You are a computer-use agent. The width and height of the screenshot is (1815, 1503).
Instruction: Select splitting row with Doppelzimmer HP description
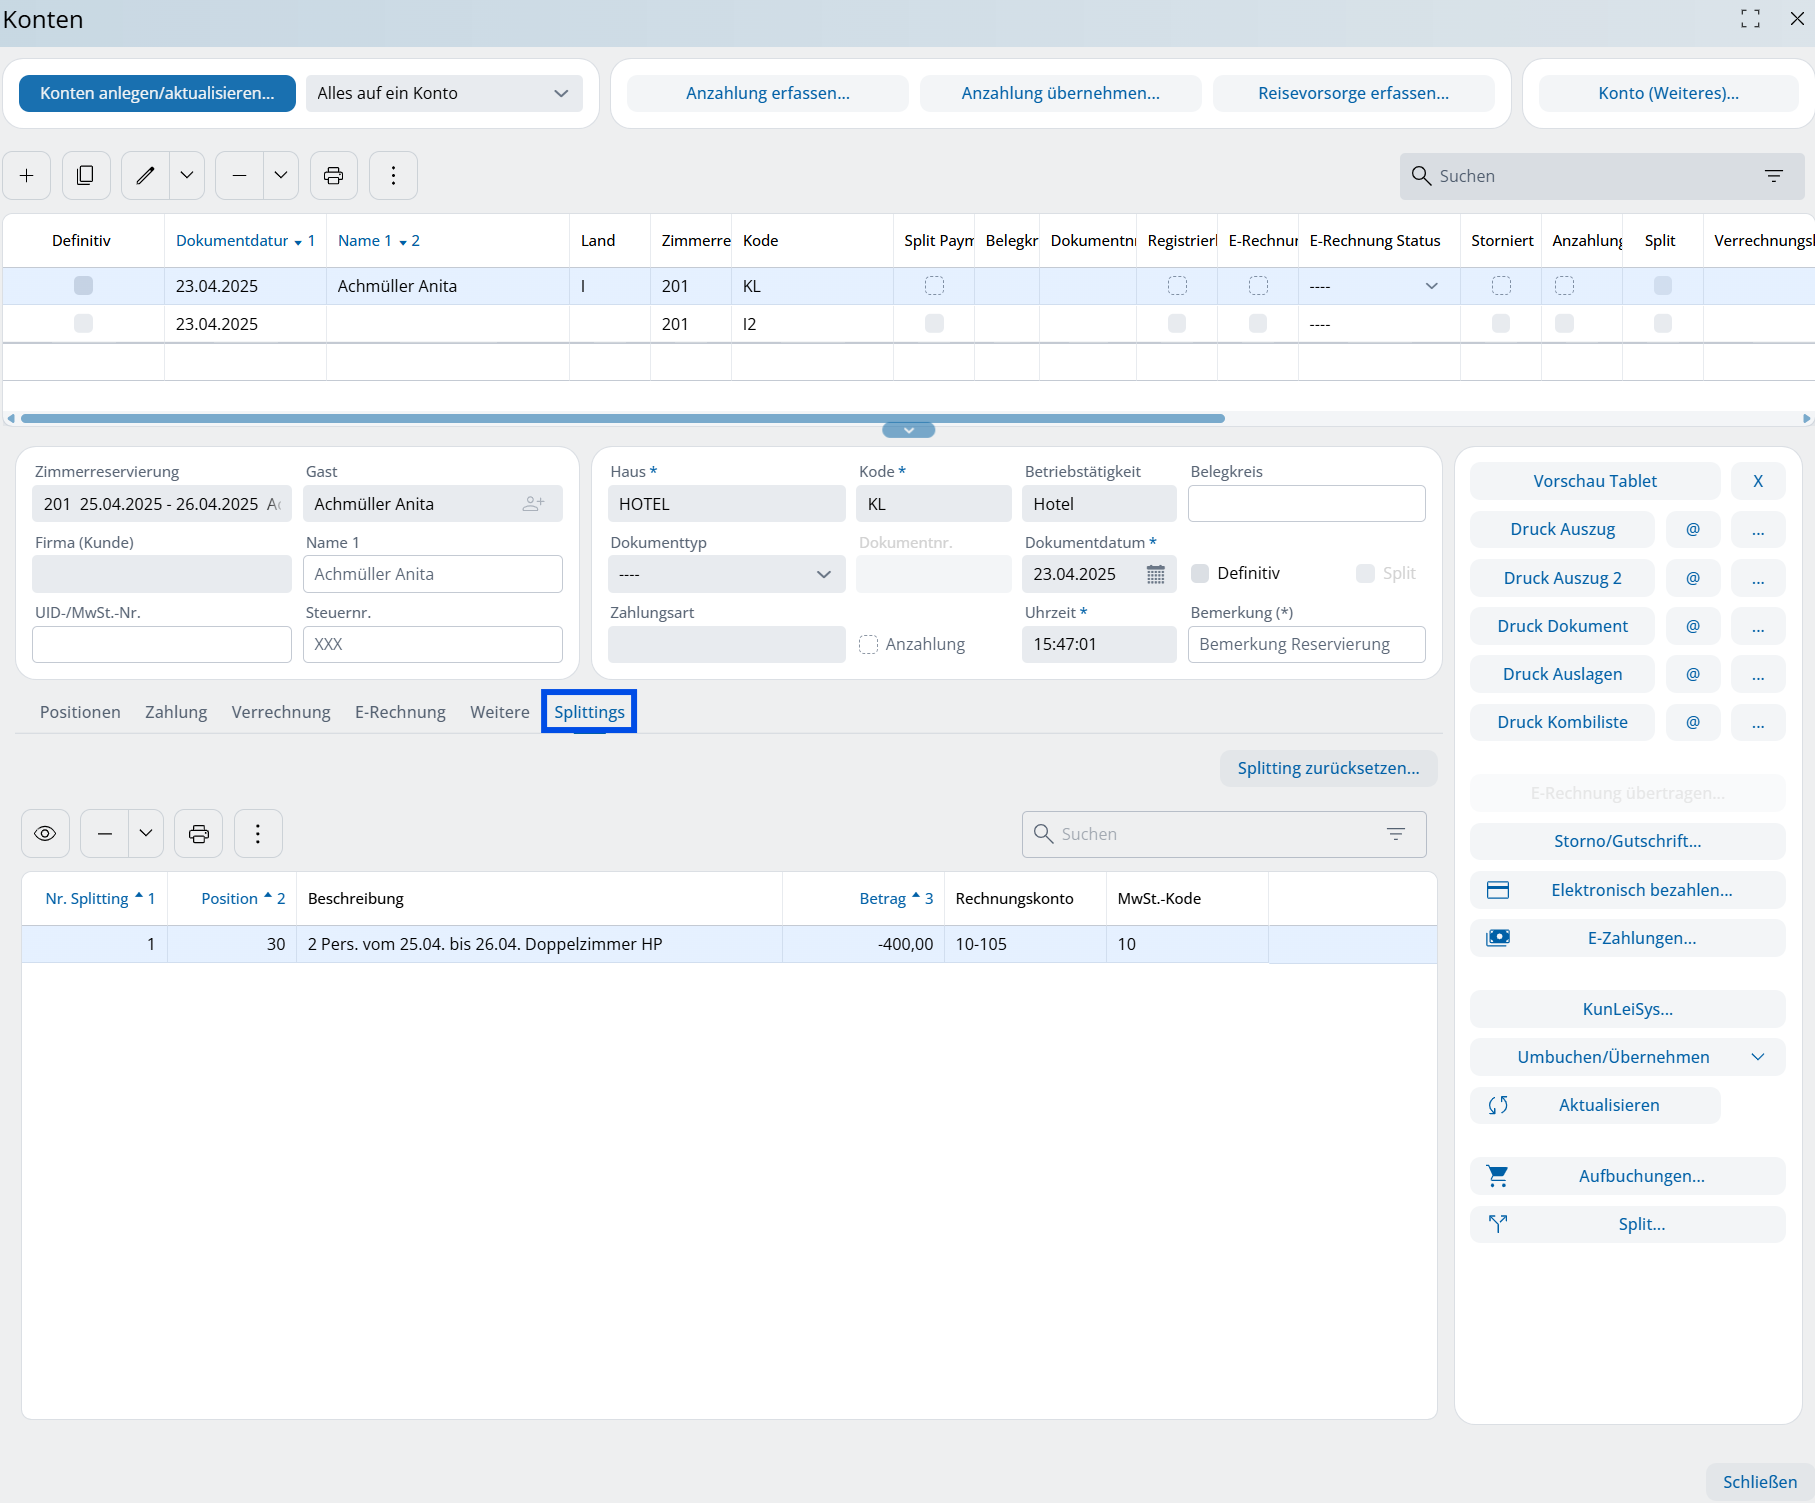[x=729, y=944]
